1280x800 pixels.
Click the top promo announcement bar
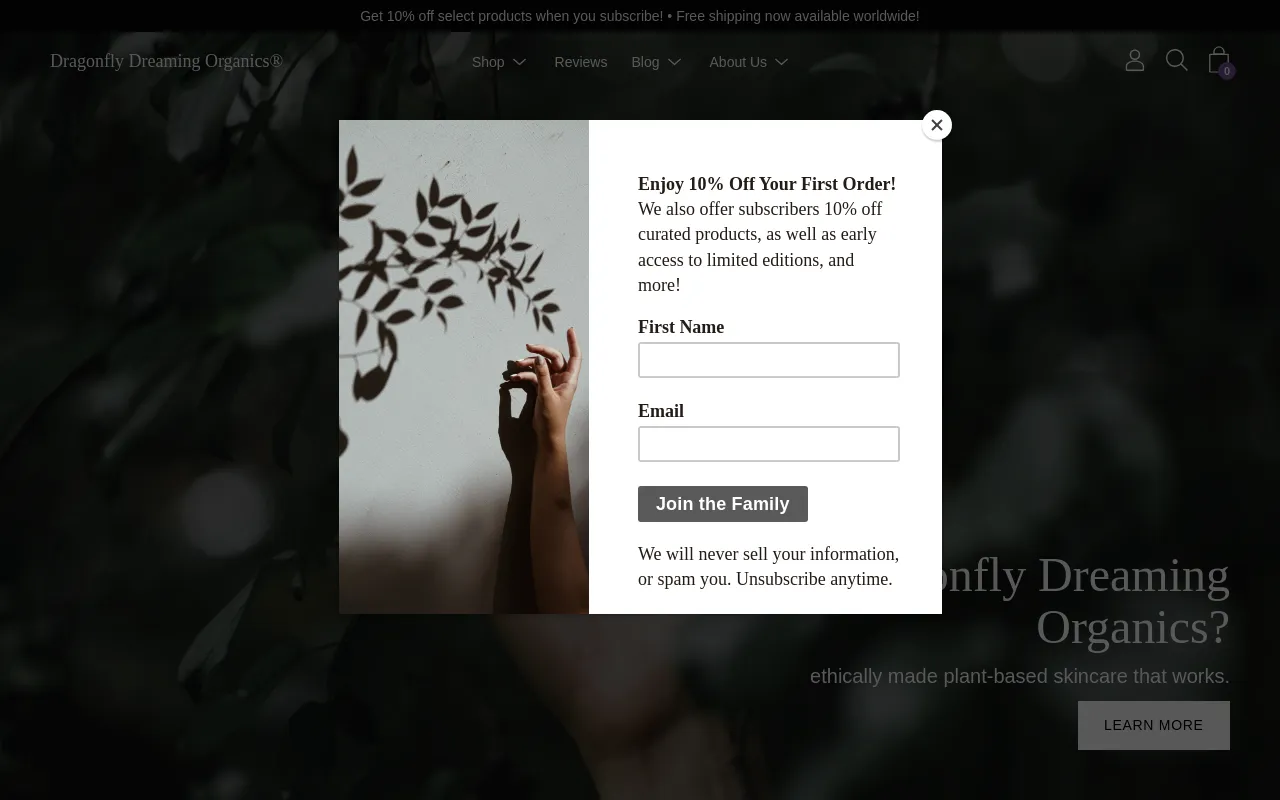pyautogui.click(x=640, y=16)
